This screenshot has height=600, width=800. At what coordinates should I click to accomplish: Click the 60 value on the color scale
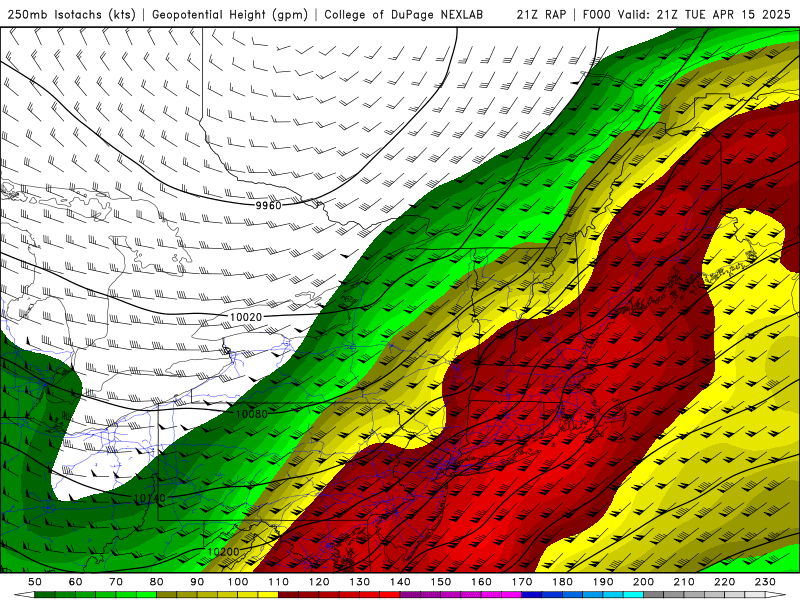76,582
